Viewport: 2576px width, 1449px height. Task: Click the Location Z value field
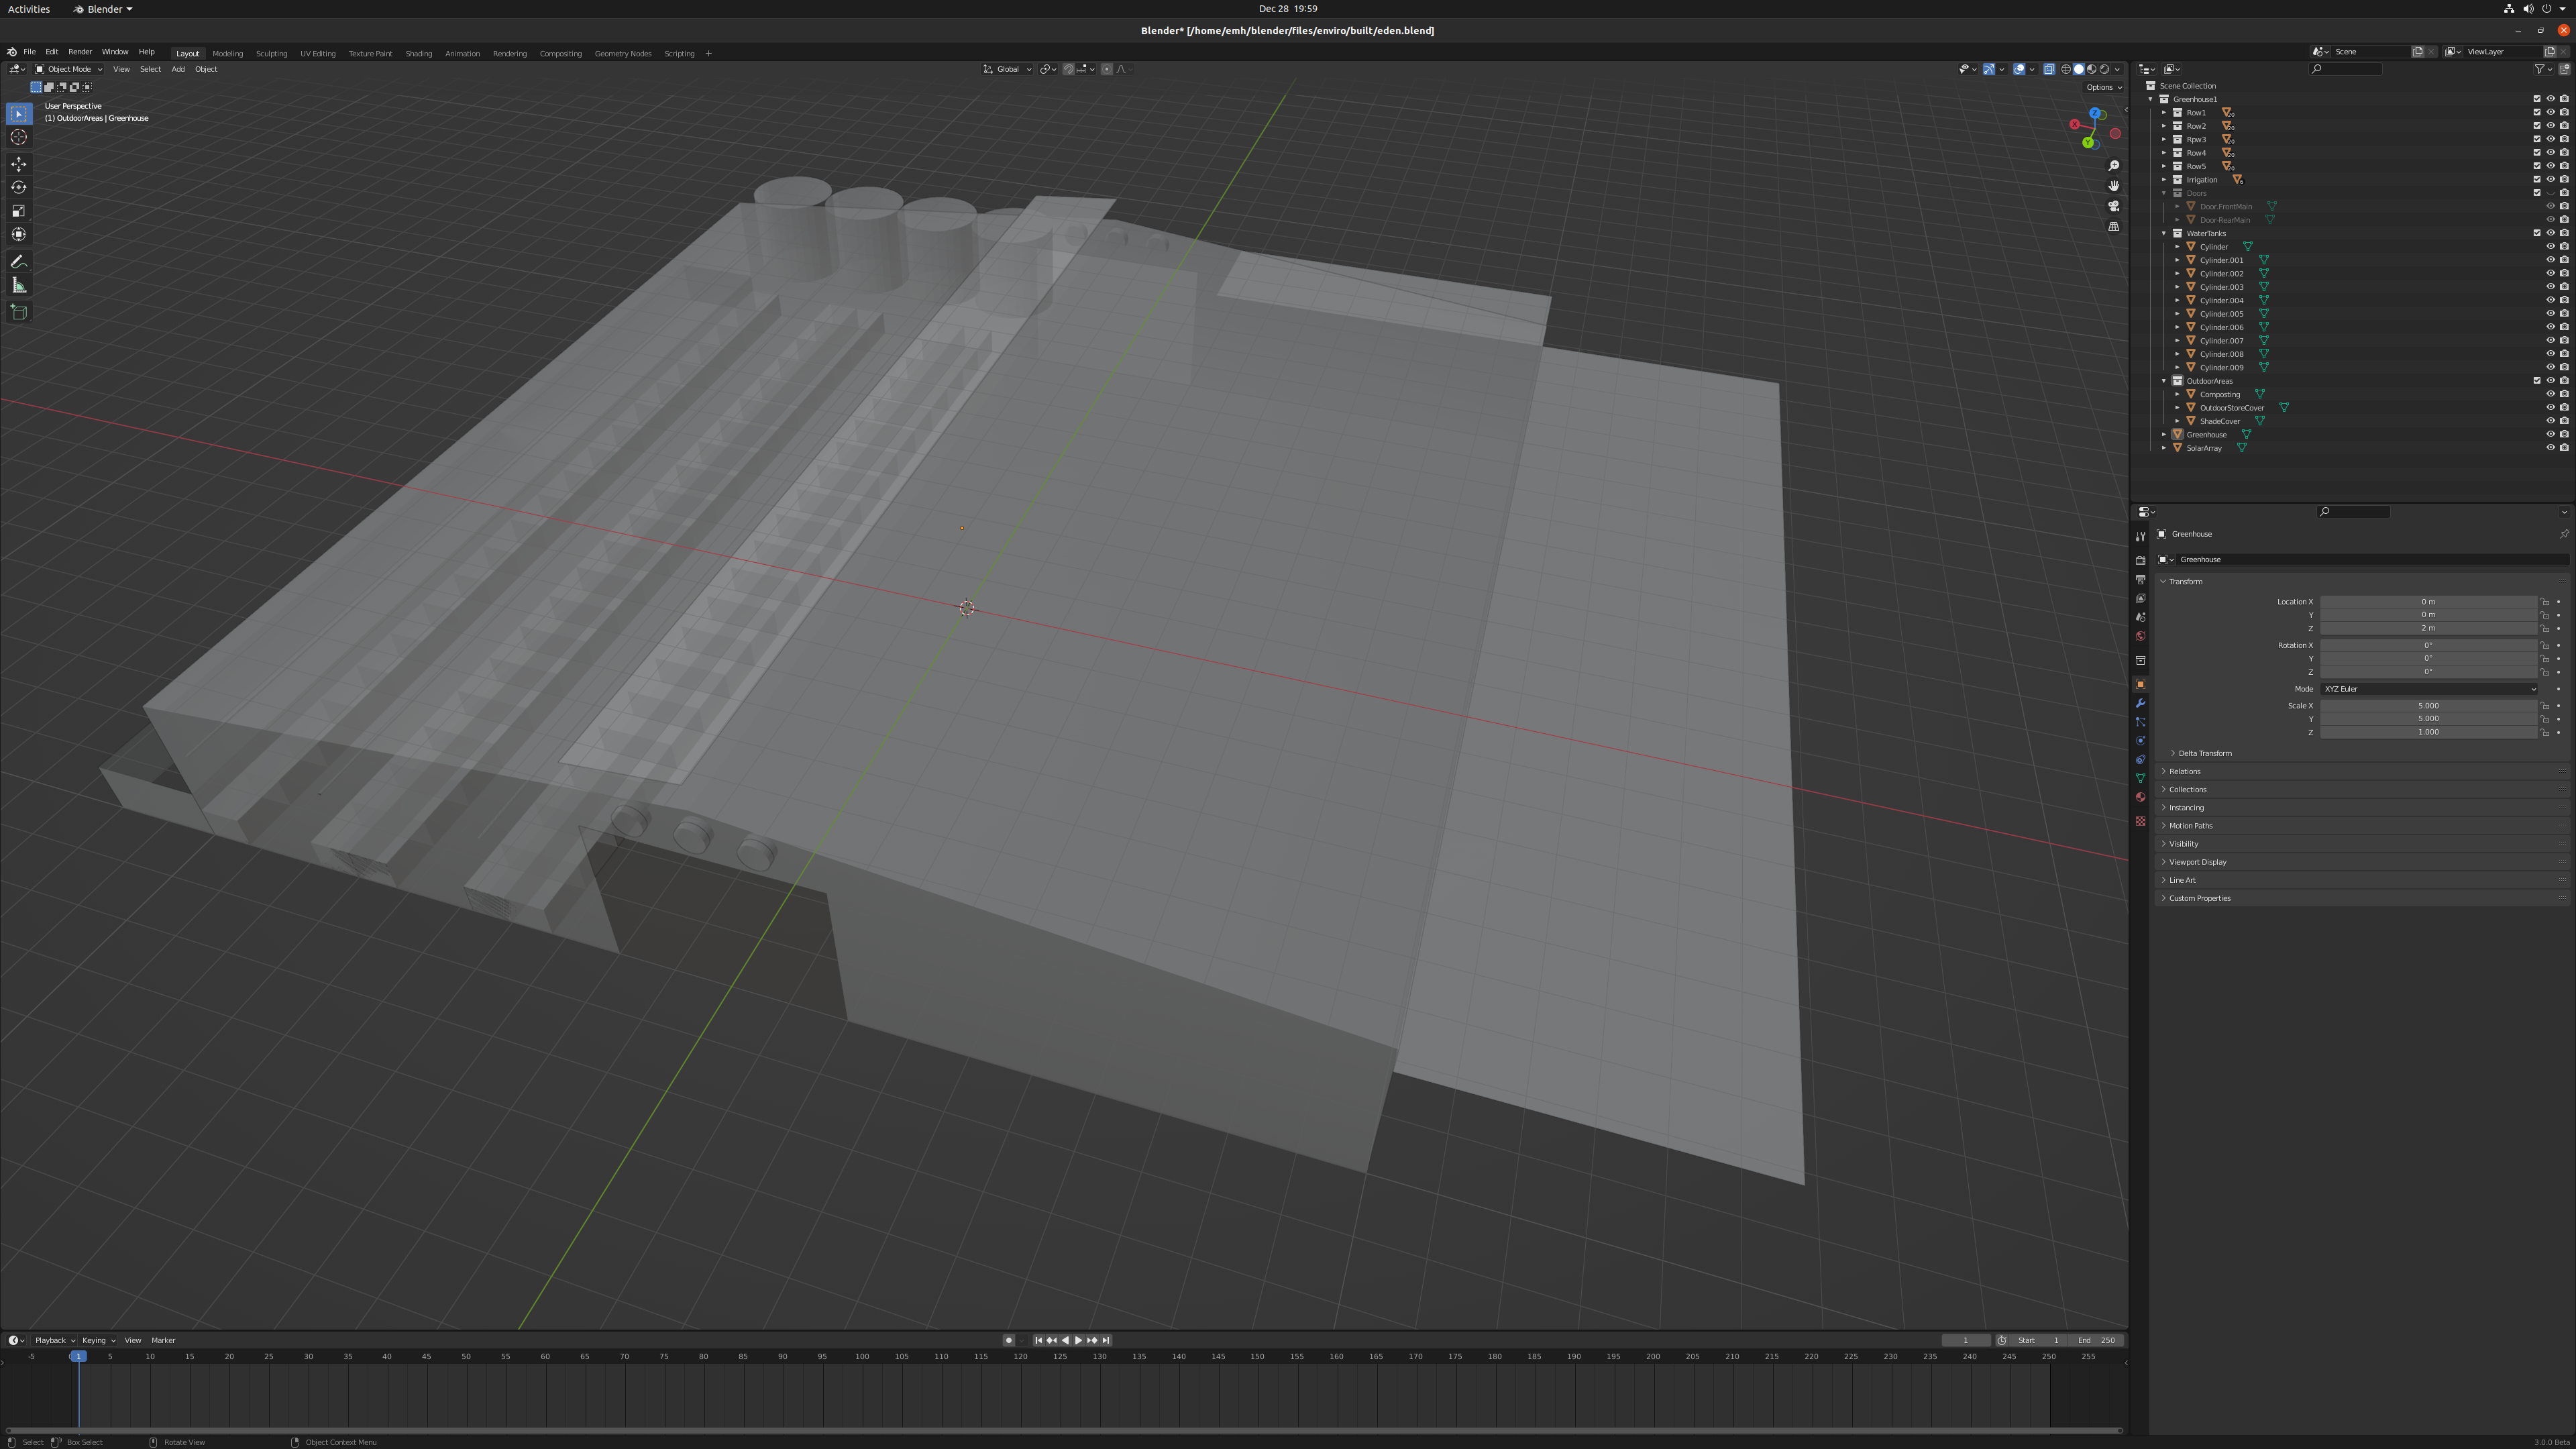click(x=2428, y=628)
